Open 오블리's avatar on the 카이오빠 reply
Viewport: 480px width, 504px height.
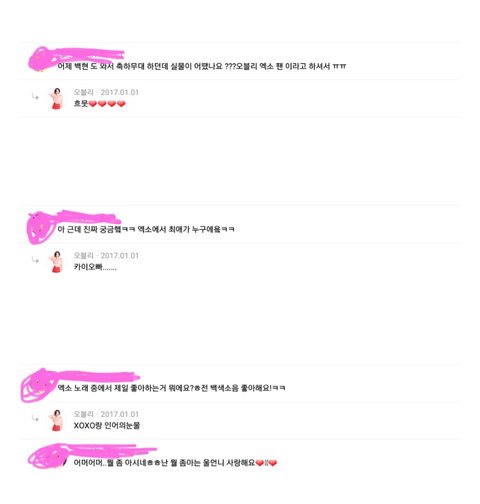pyautogui.click(x=57, y=262)
